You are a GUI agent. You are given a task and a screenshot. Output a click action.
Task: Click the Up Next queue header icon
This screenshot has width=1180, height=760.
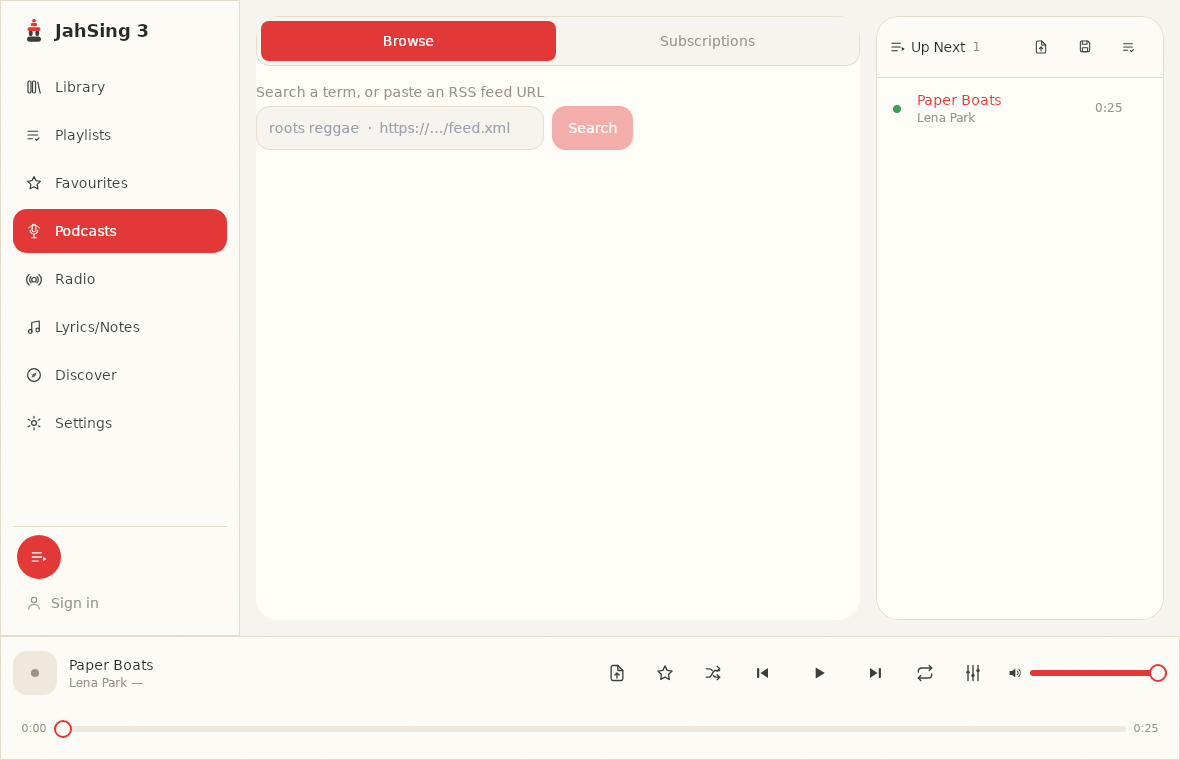point(897,47)
